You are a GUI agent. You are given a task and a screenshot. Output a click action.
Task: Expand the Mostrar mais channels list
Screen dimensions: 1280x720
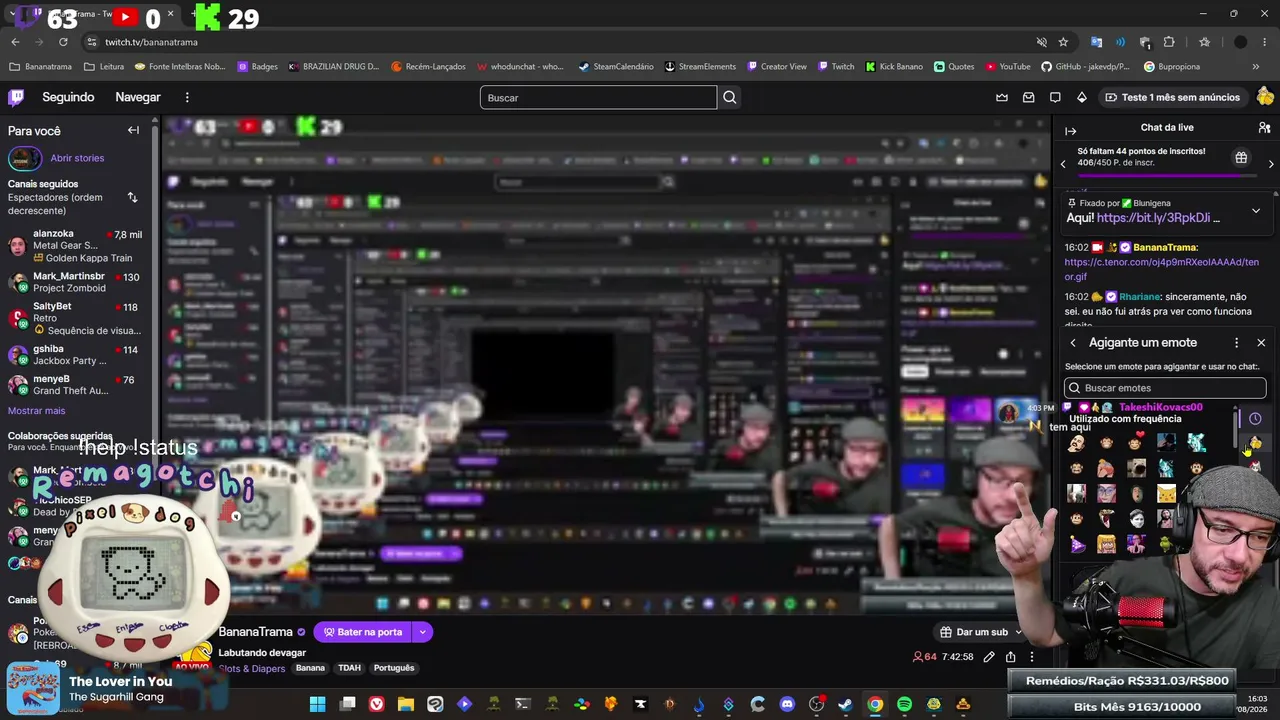(36, 411)
